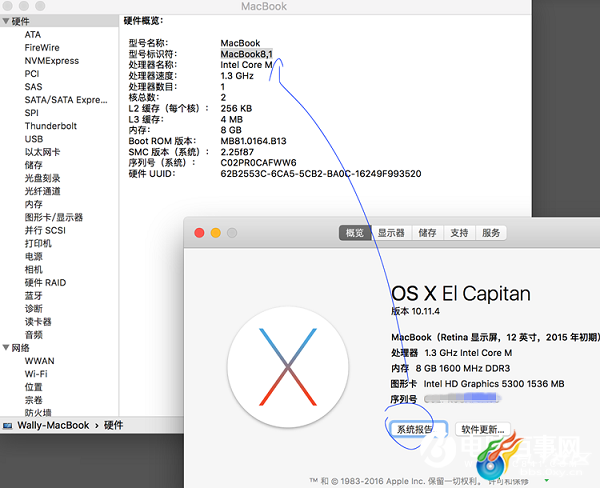Select SAS sidebar item
The width and height of the screenshot is (600, 488).
click(x=33, y=87)
